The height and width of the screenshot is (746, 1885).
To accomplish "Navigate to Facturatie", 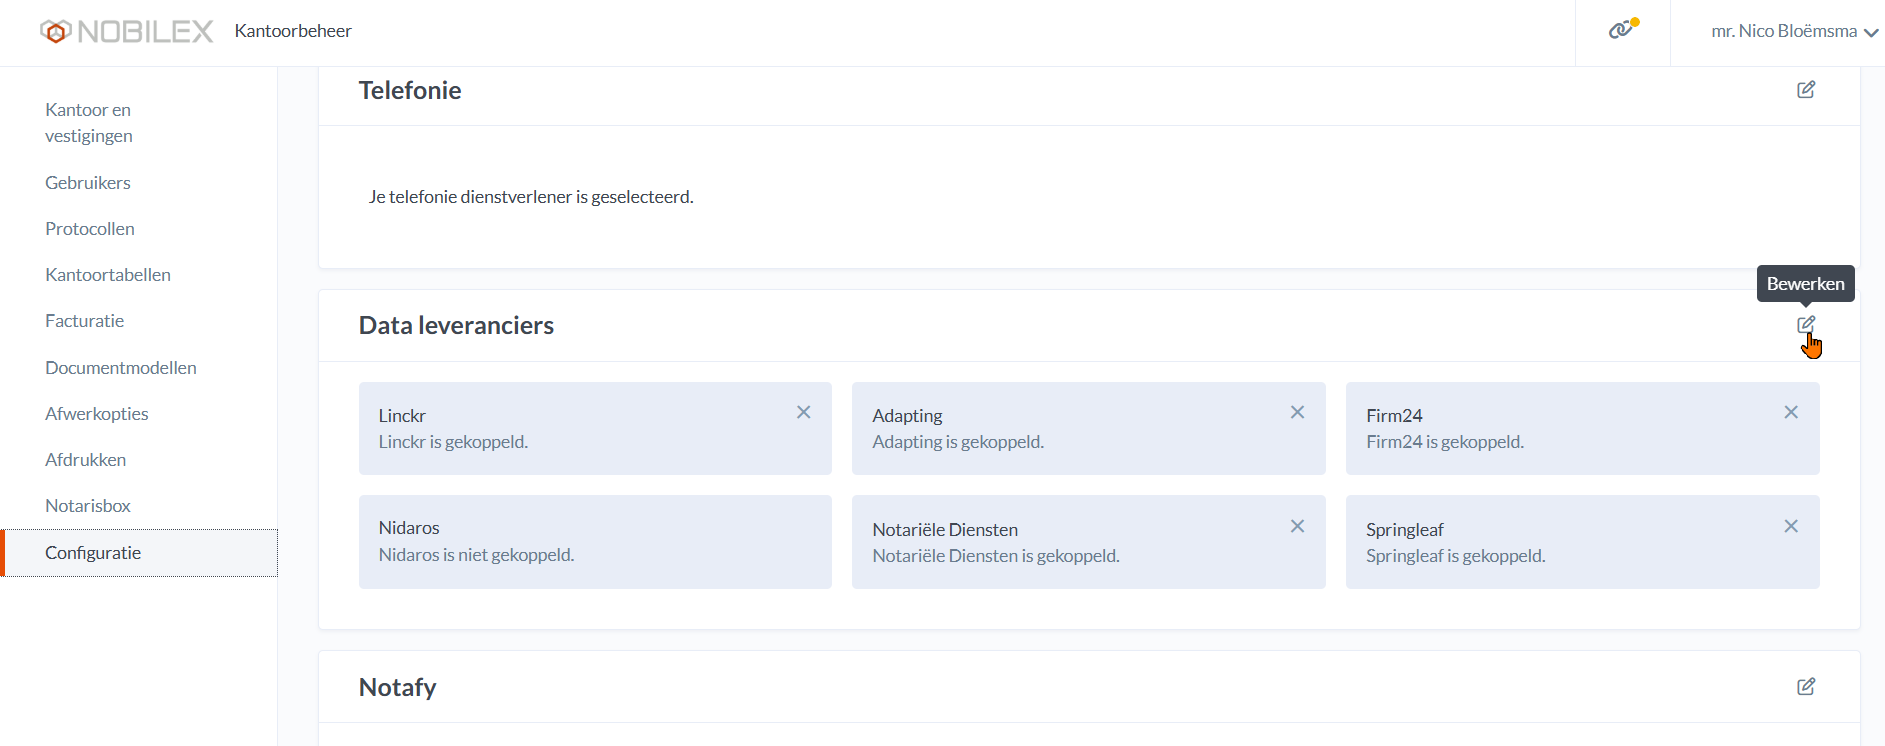I will [85, 321].
